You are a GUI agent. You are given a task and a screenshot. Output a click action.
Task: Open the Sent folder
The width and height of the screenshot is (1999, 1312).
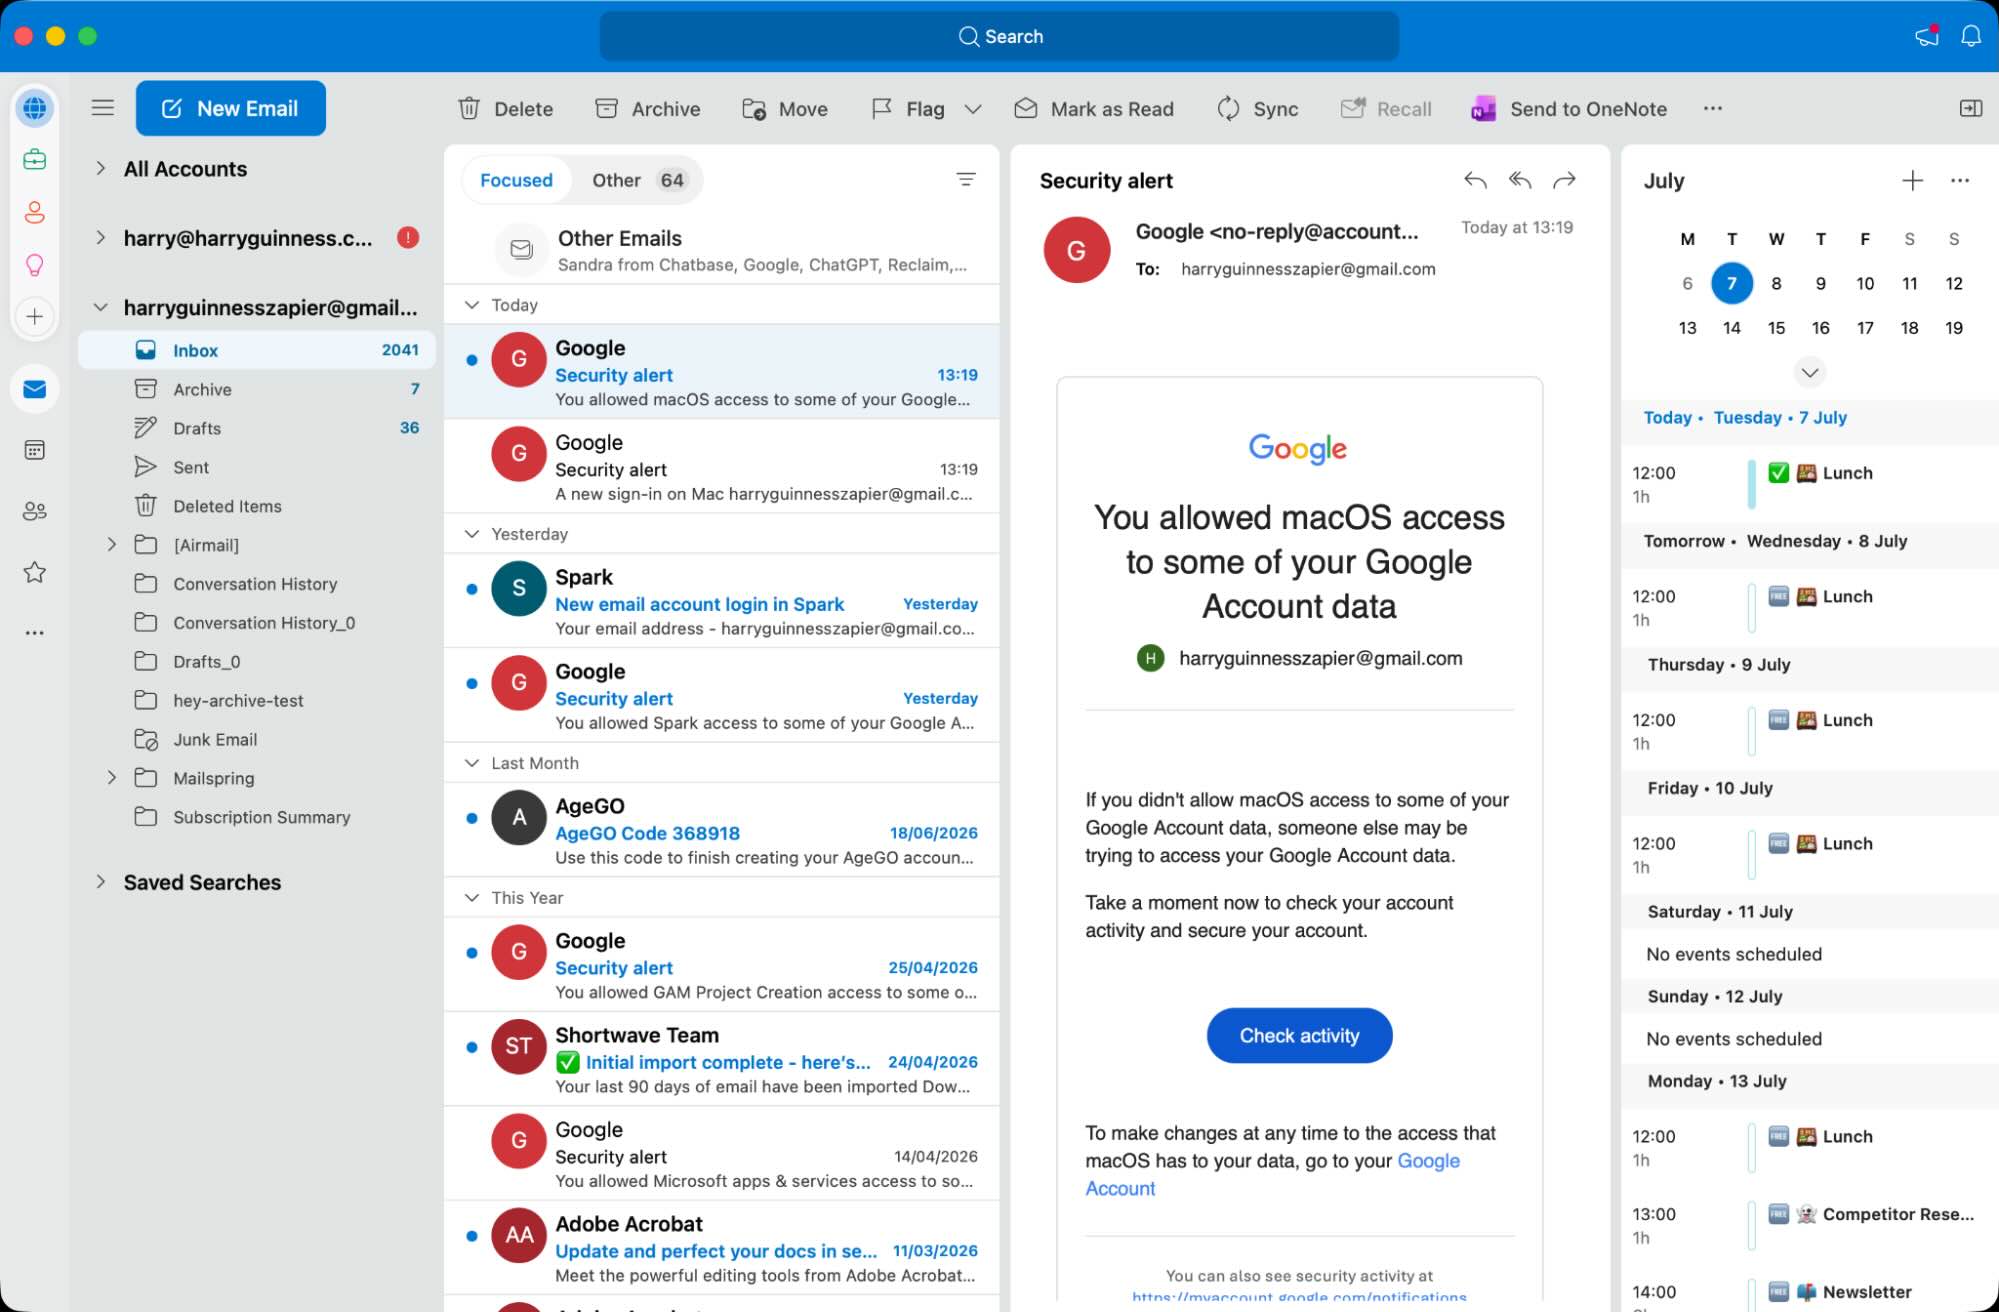257,467
